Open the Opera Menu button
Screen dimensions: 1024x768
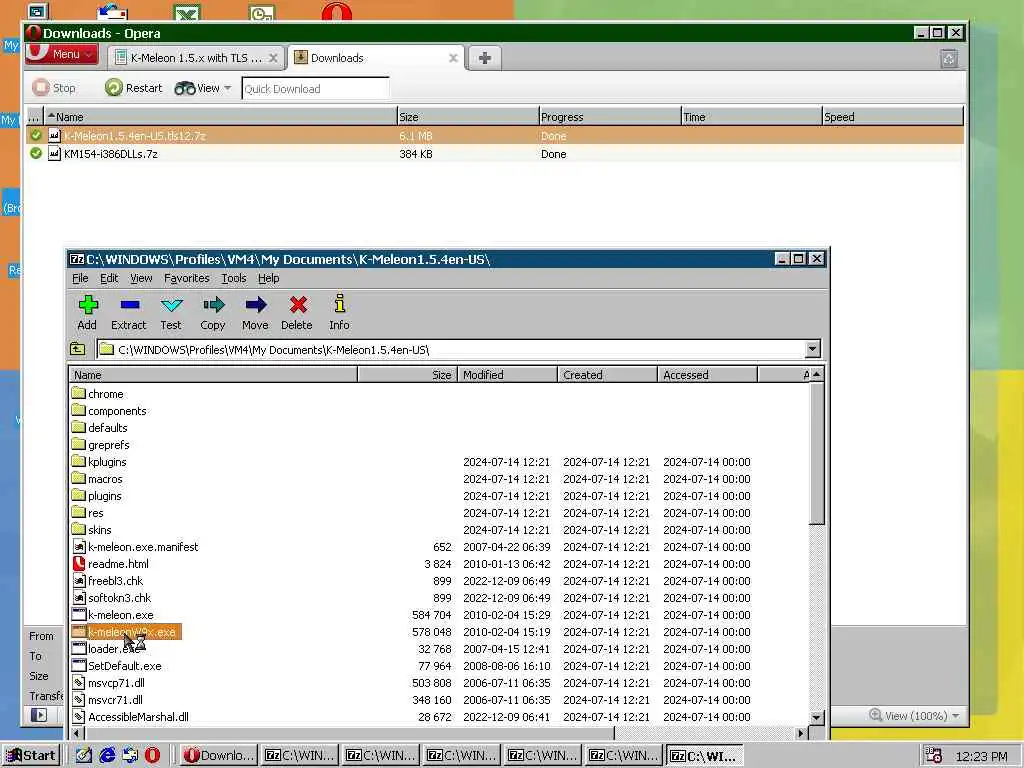tap(62, 54)
